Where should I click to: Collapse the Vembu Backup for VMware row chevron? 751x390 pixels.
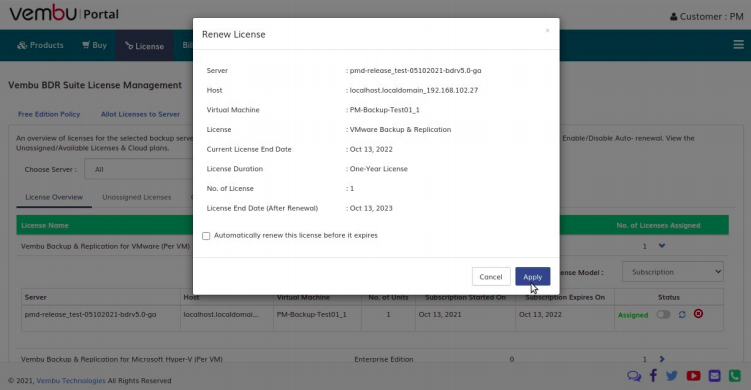point(662,246)
